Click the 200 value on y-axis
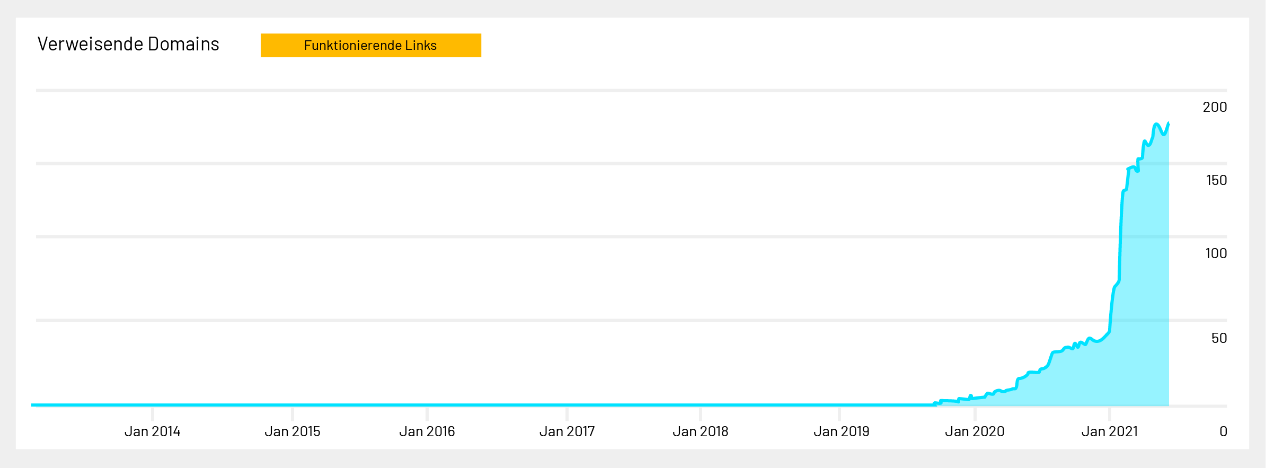 pos(1215,107)
